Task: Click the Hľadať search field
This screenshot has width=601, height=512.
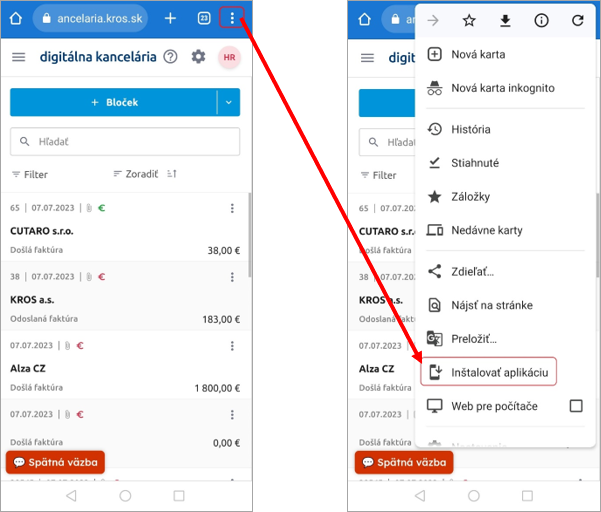Action: [x=125, y=142]
